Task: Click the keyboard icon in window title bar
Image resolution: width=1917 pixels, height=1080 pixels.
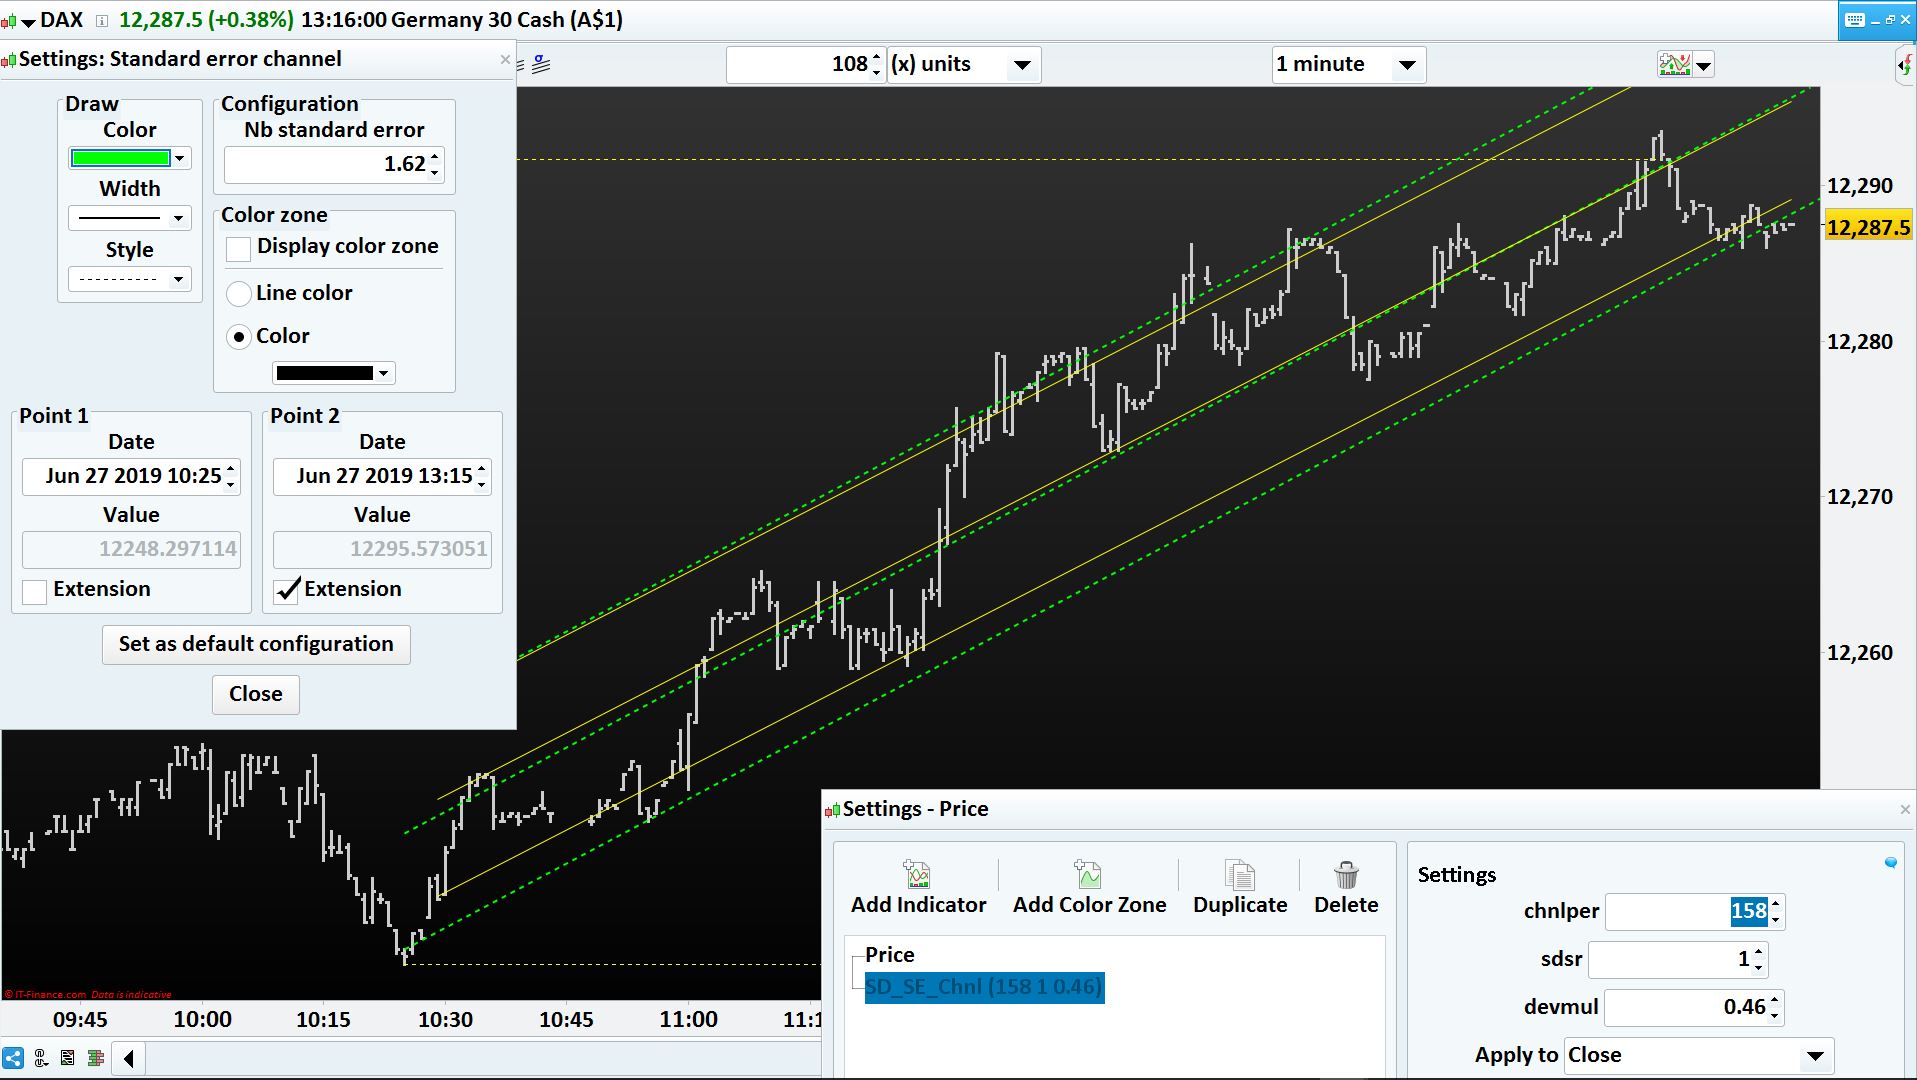Action: 1855,19
